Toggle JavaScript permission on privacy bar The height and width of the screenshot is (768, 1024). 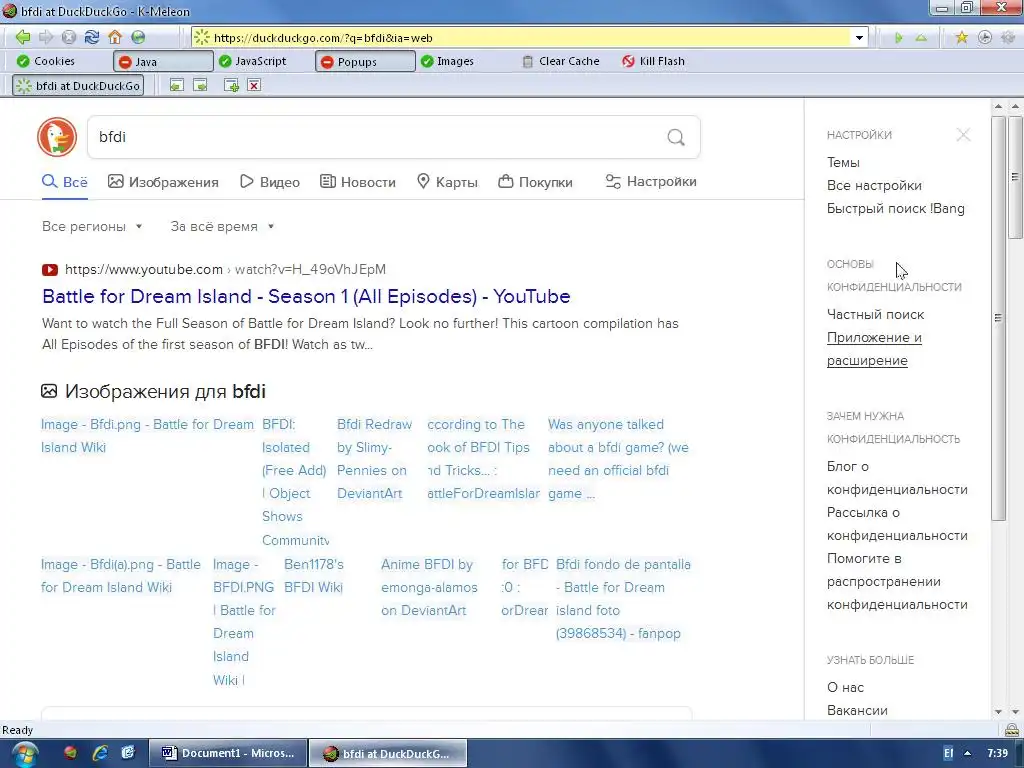point(253,61)
